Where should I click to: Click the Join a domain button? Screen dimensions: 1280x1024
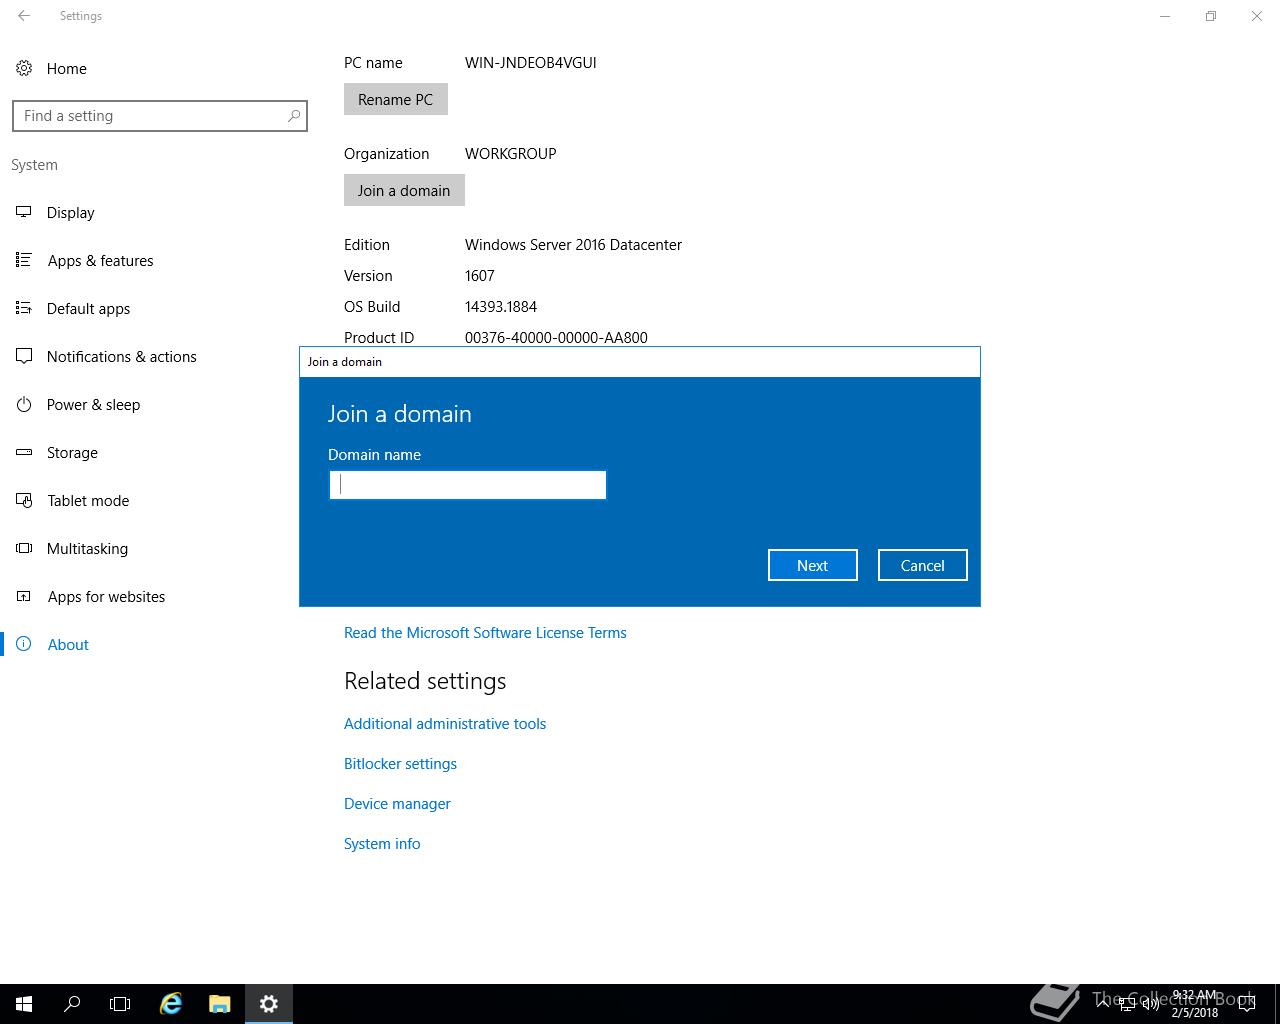coord(404,190)
